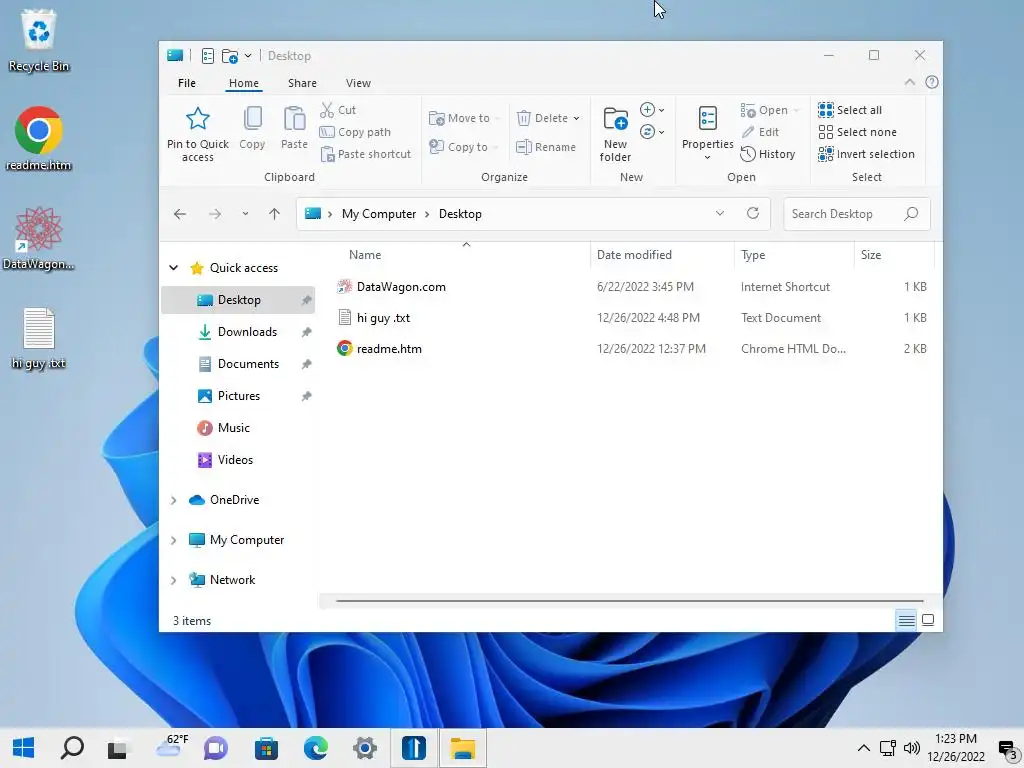
Task: Open the Delete dropdown arrow
Action: pos(577,118)
